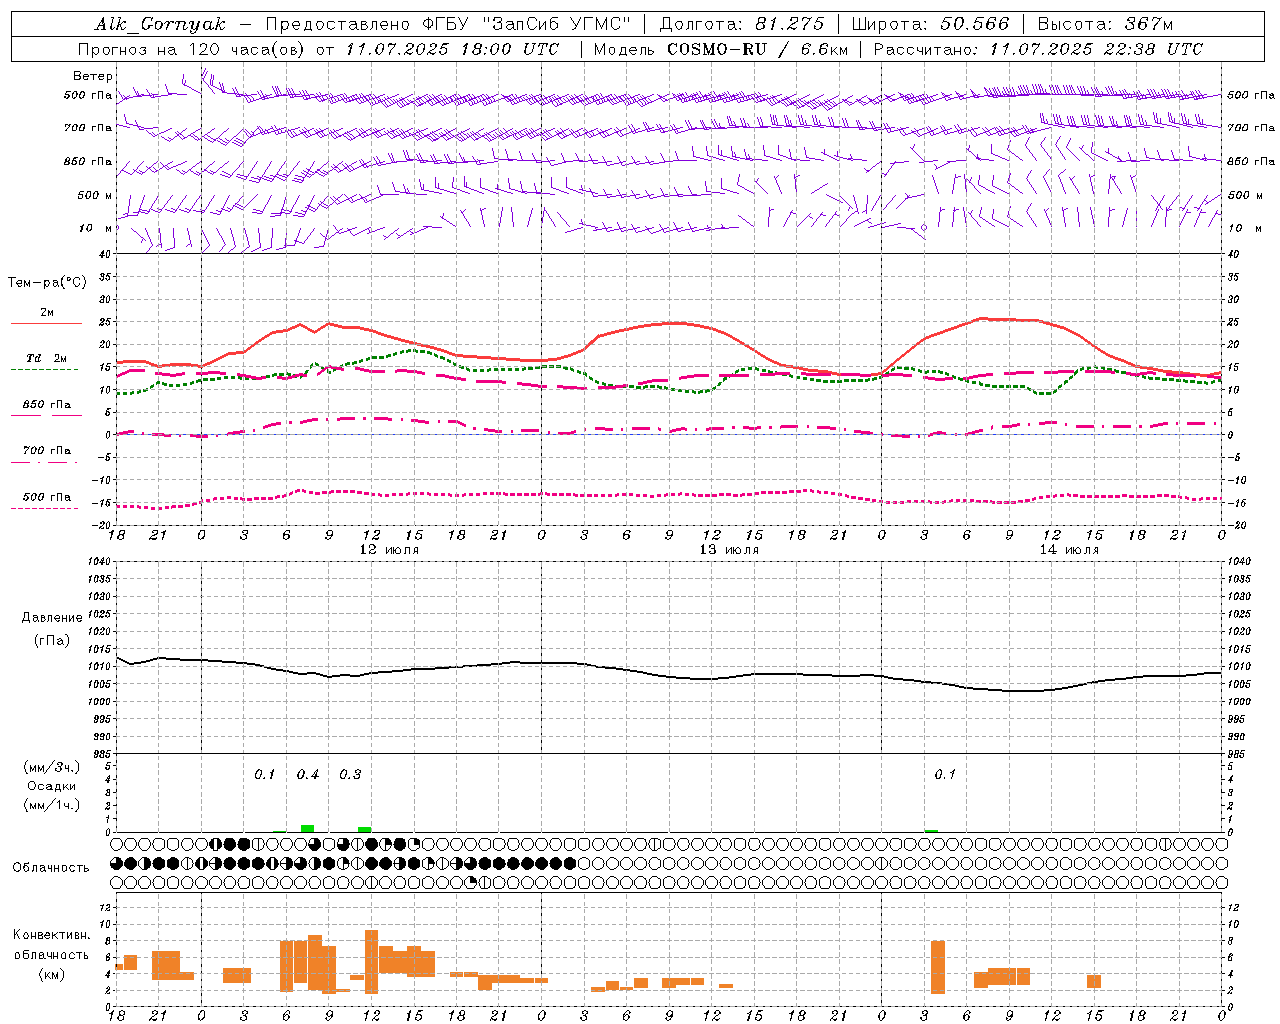Click the green precipitation bar below 0.4
Image resolution: width=1280 pixels, height=1024 pixels.
click(x=307, y=828)
